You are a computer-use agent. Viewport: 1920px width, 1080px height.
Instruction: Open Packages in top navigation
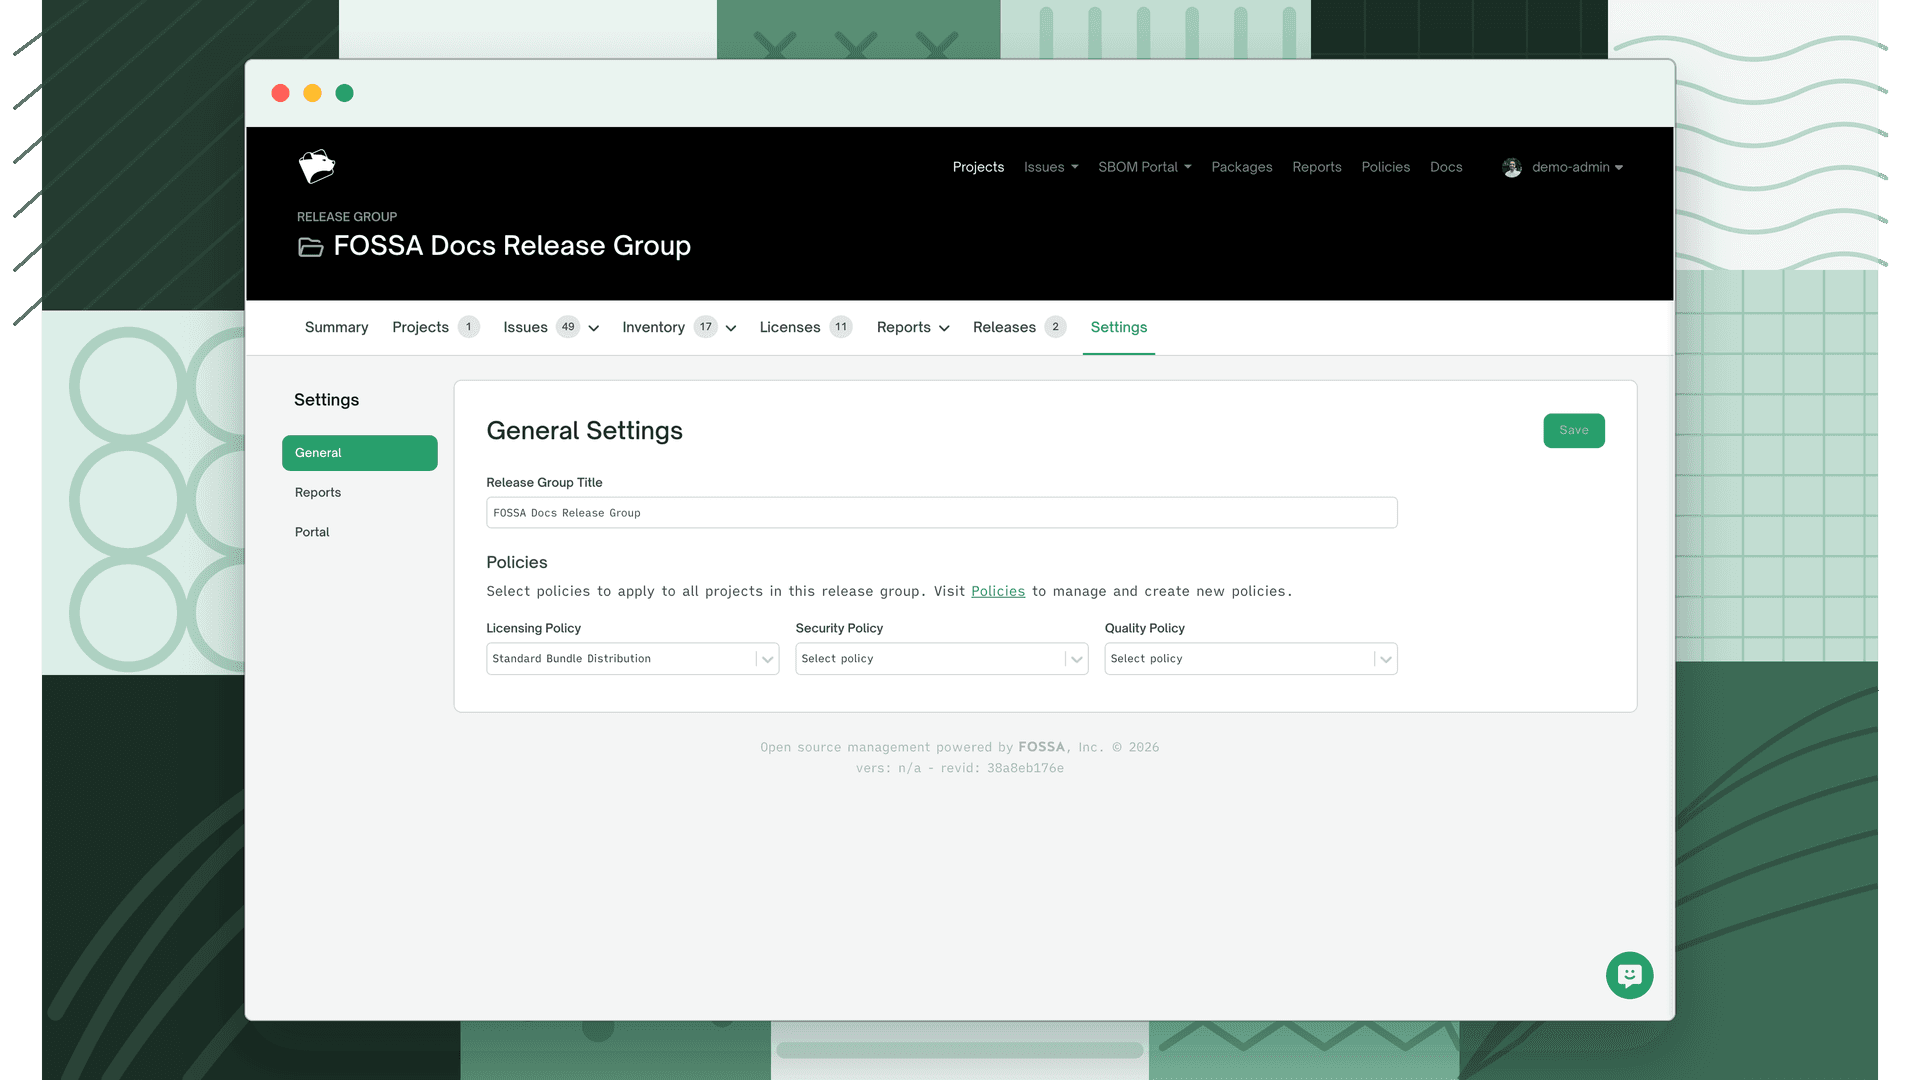[1242, 167]
